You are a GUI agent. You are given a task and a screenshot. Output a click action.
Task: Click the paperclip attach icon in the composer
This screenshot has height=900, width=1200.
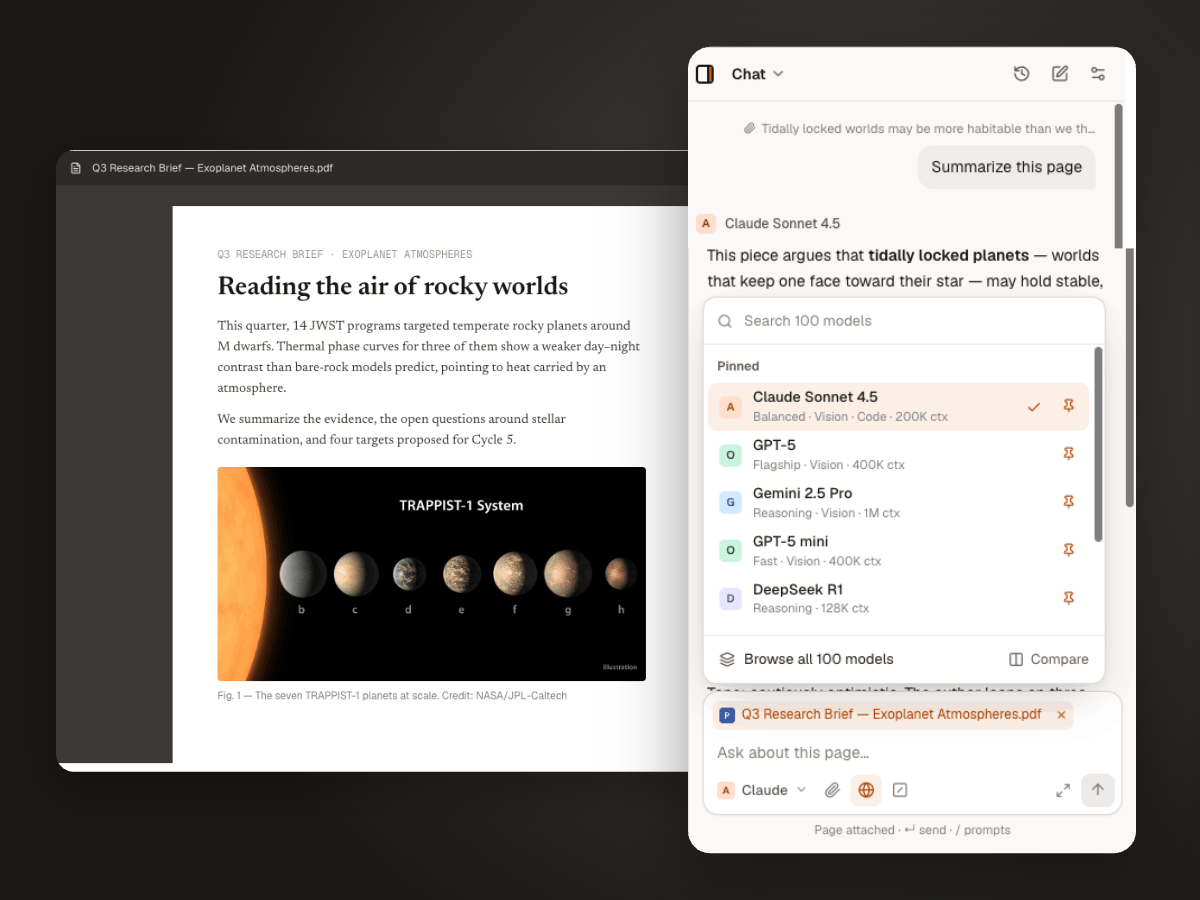pyautogui.click(x=832, y=790)
